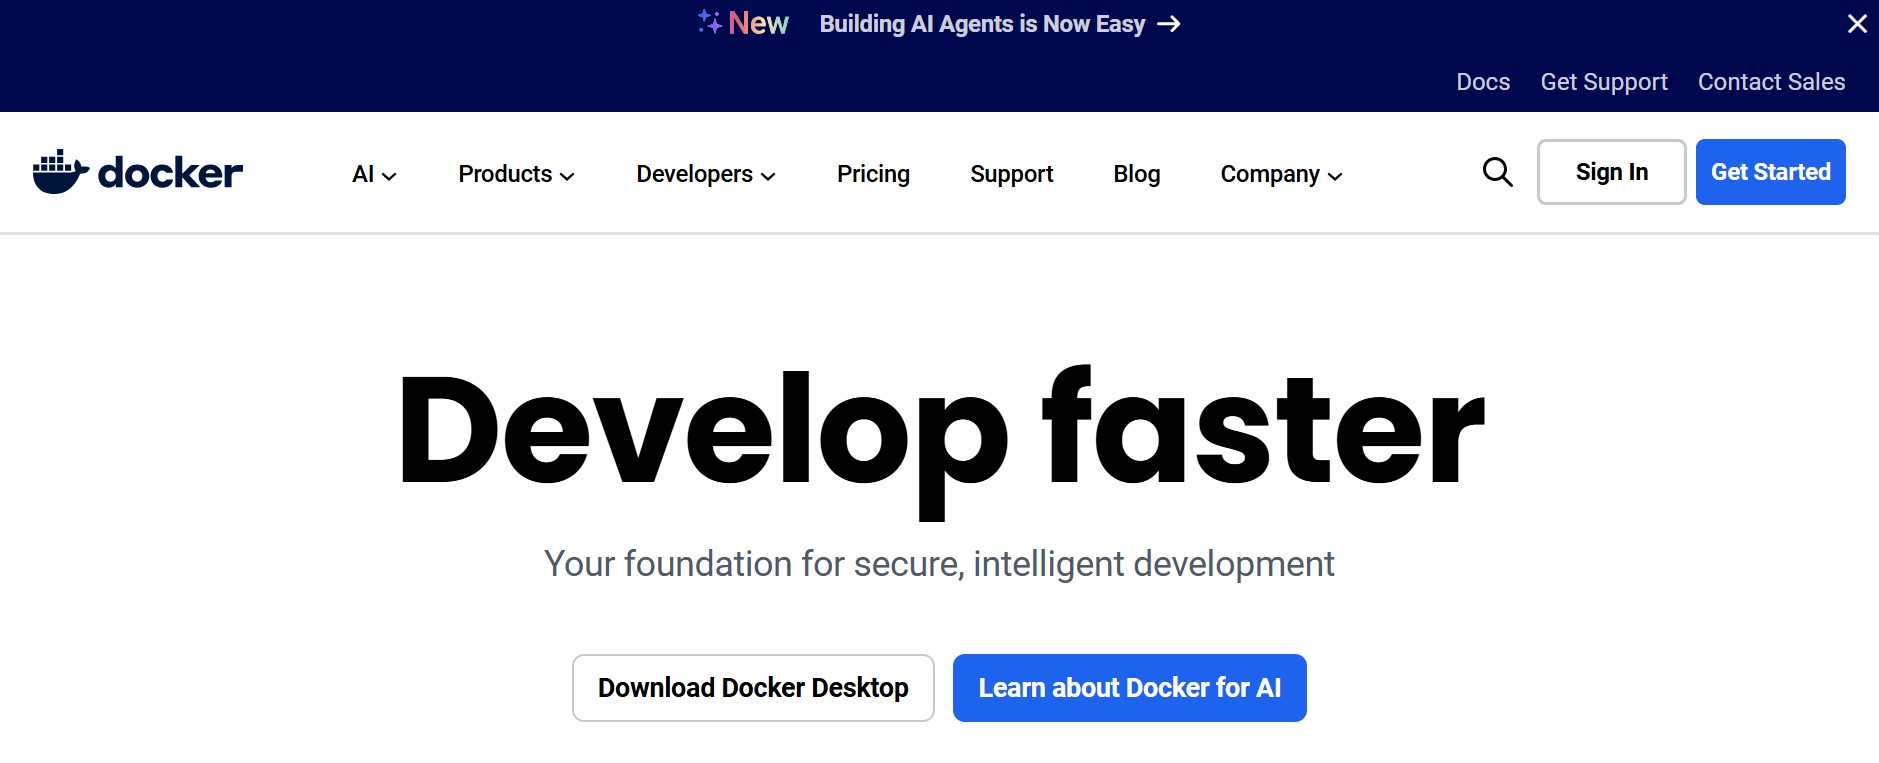Open the Docs link

(x=1483, y=82)
